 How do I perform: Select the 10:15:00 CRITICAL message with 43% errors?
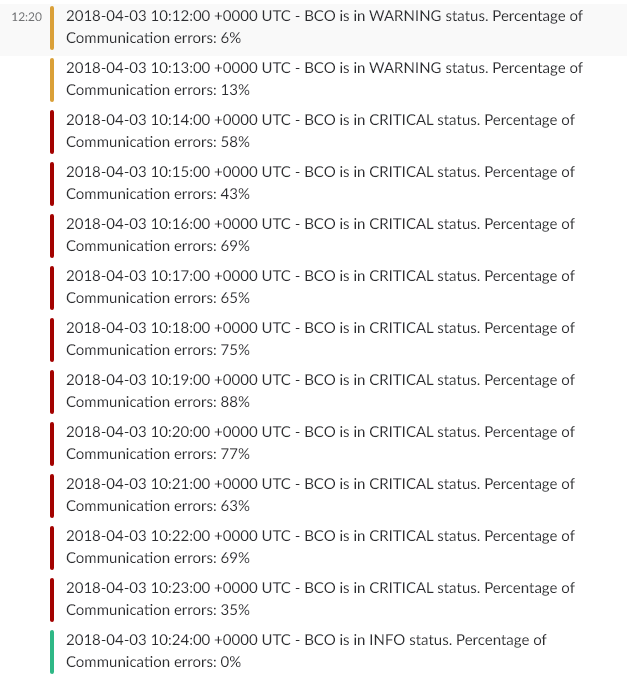coord(320,183)
